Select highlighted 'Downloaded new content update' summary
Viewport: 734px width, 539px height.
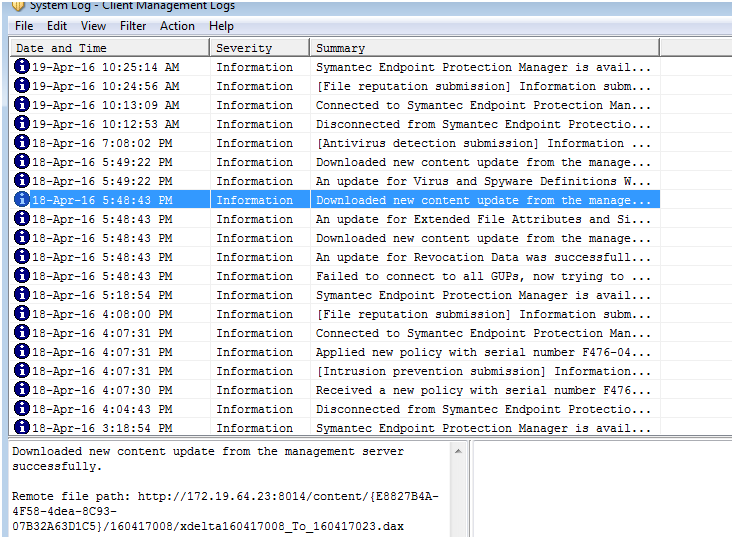483,200
